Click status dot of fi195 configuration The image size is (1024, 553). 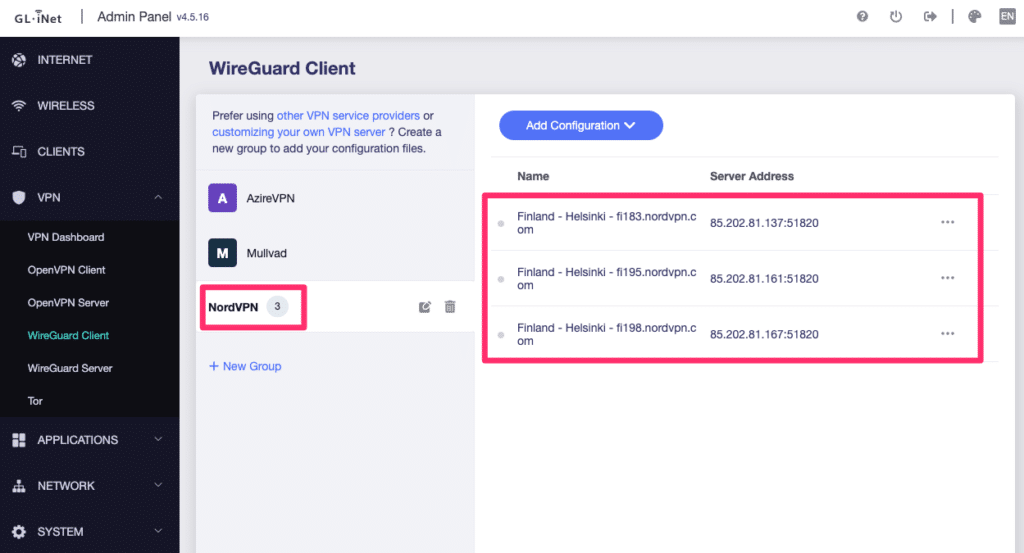click(x=501, y=279)
